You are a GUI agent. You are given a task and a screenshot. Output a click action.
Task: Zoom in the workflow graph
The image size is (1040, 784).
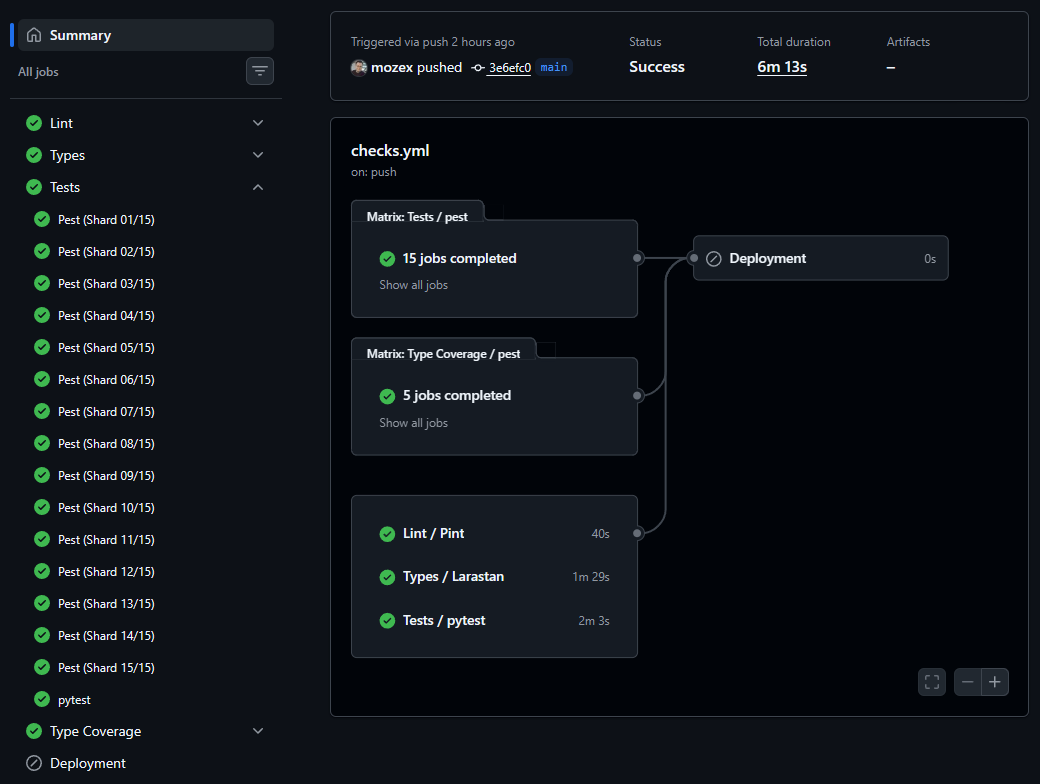995,682
